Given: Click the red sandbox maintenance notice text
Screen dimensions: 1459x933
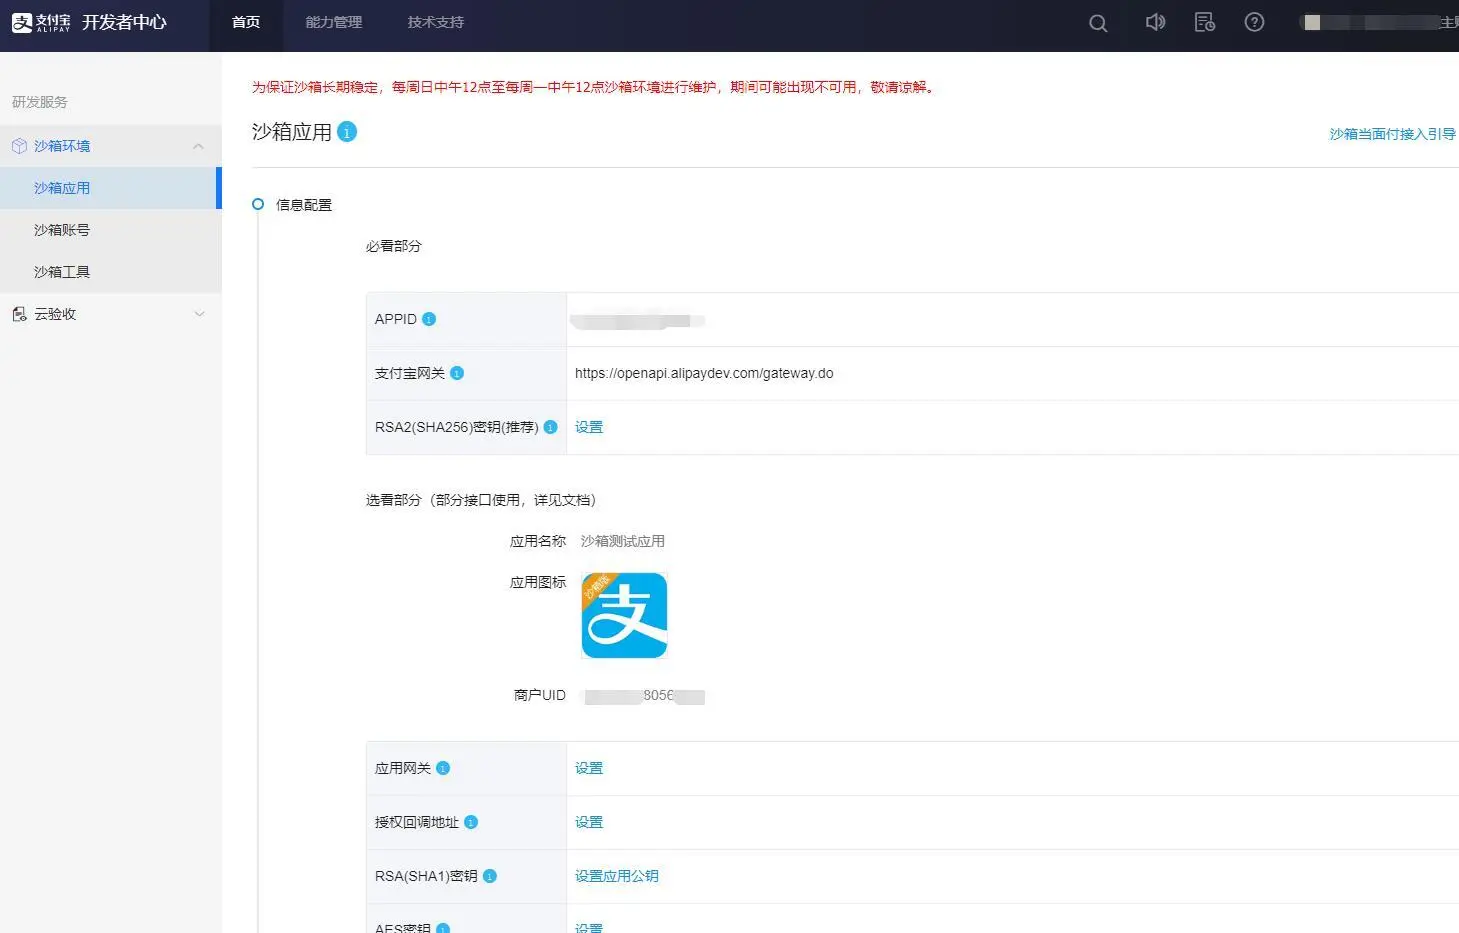Looking at the screenshot, I should pos(594,87).
